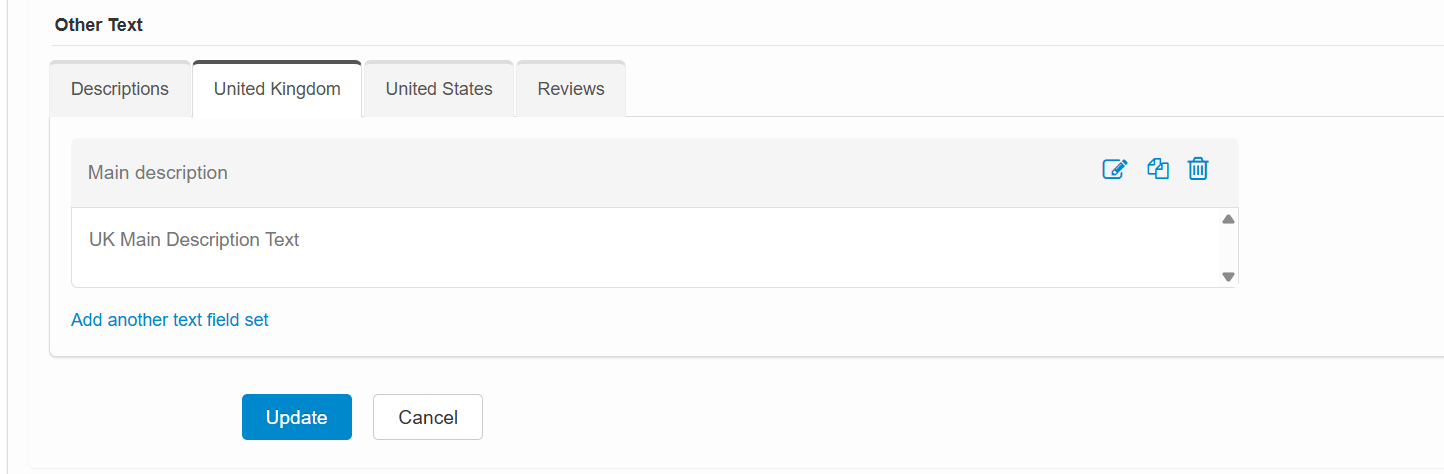
Task: Click the Cancel button
Action: 428,417
